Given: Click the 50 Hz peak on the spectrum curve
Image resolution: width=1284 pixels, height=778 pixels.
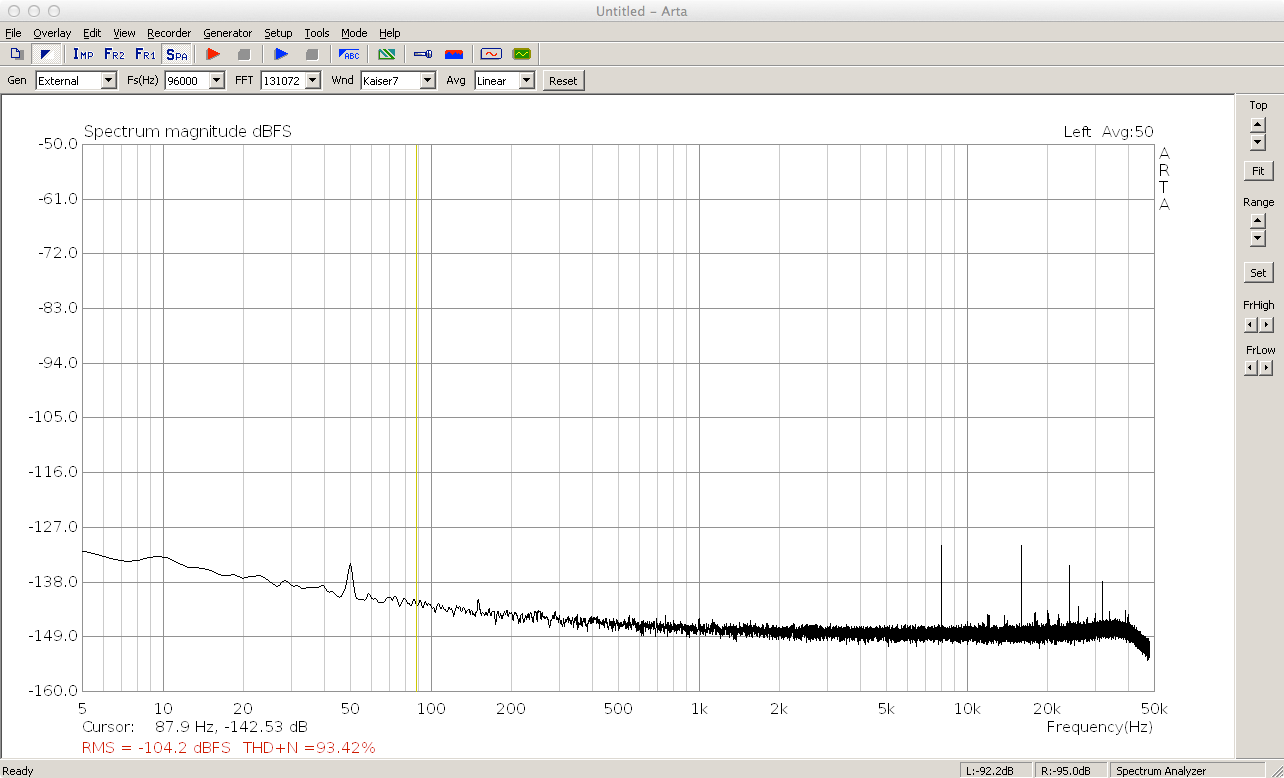Looking at the screenshot, I should (350, 566).
